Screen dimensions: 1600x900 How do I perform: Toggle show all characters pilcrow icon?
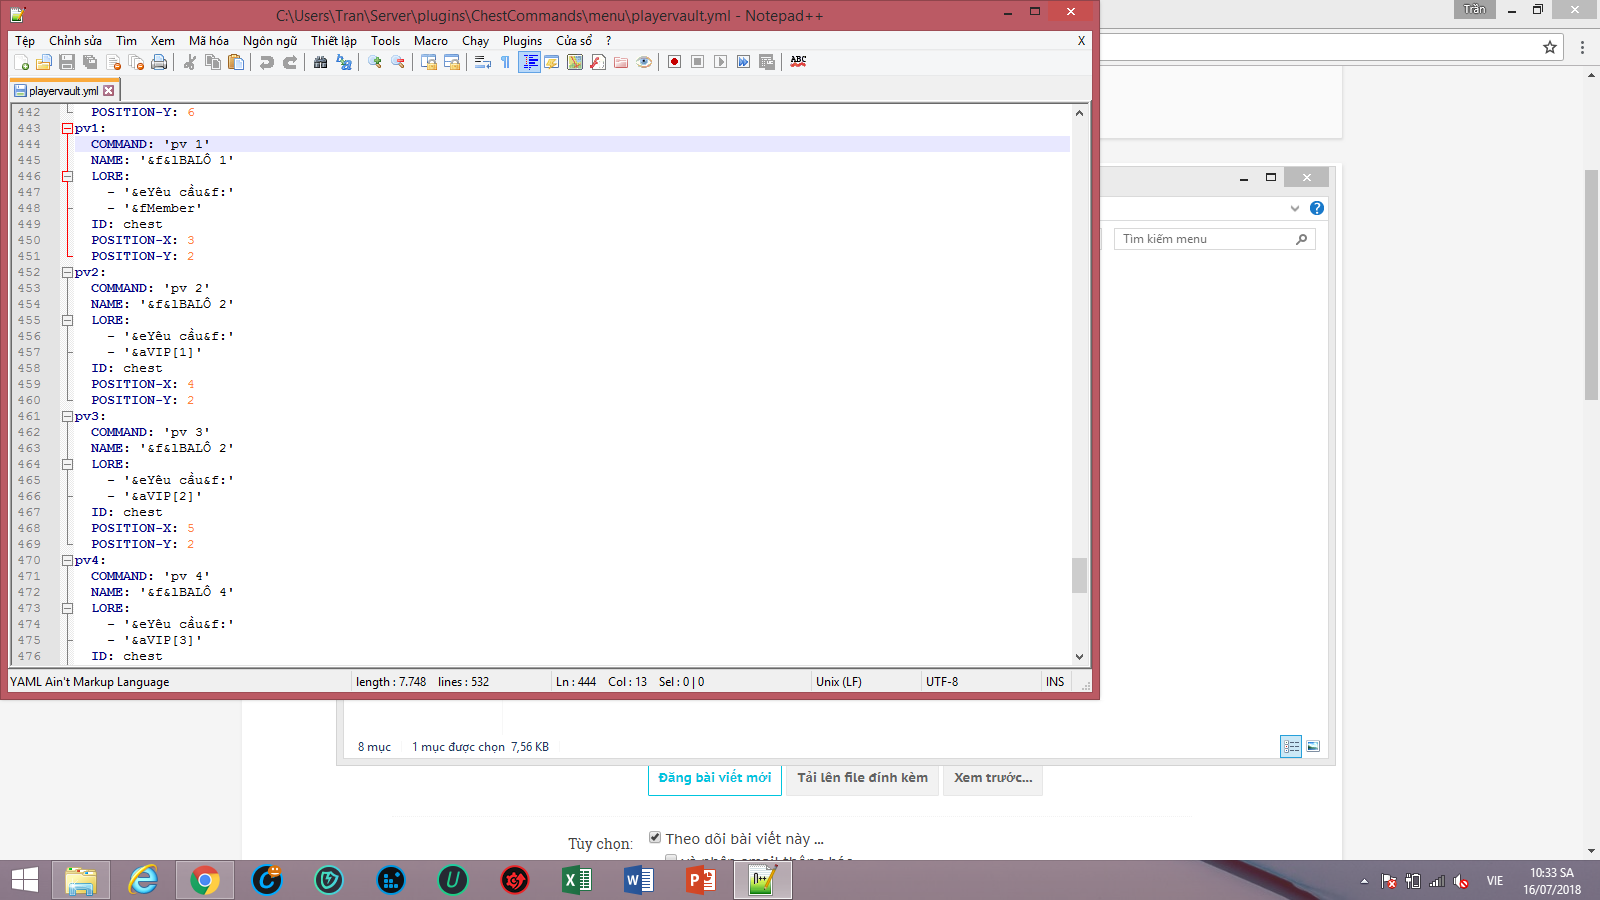506,62
